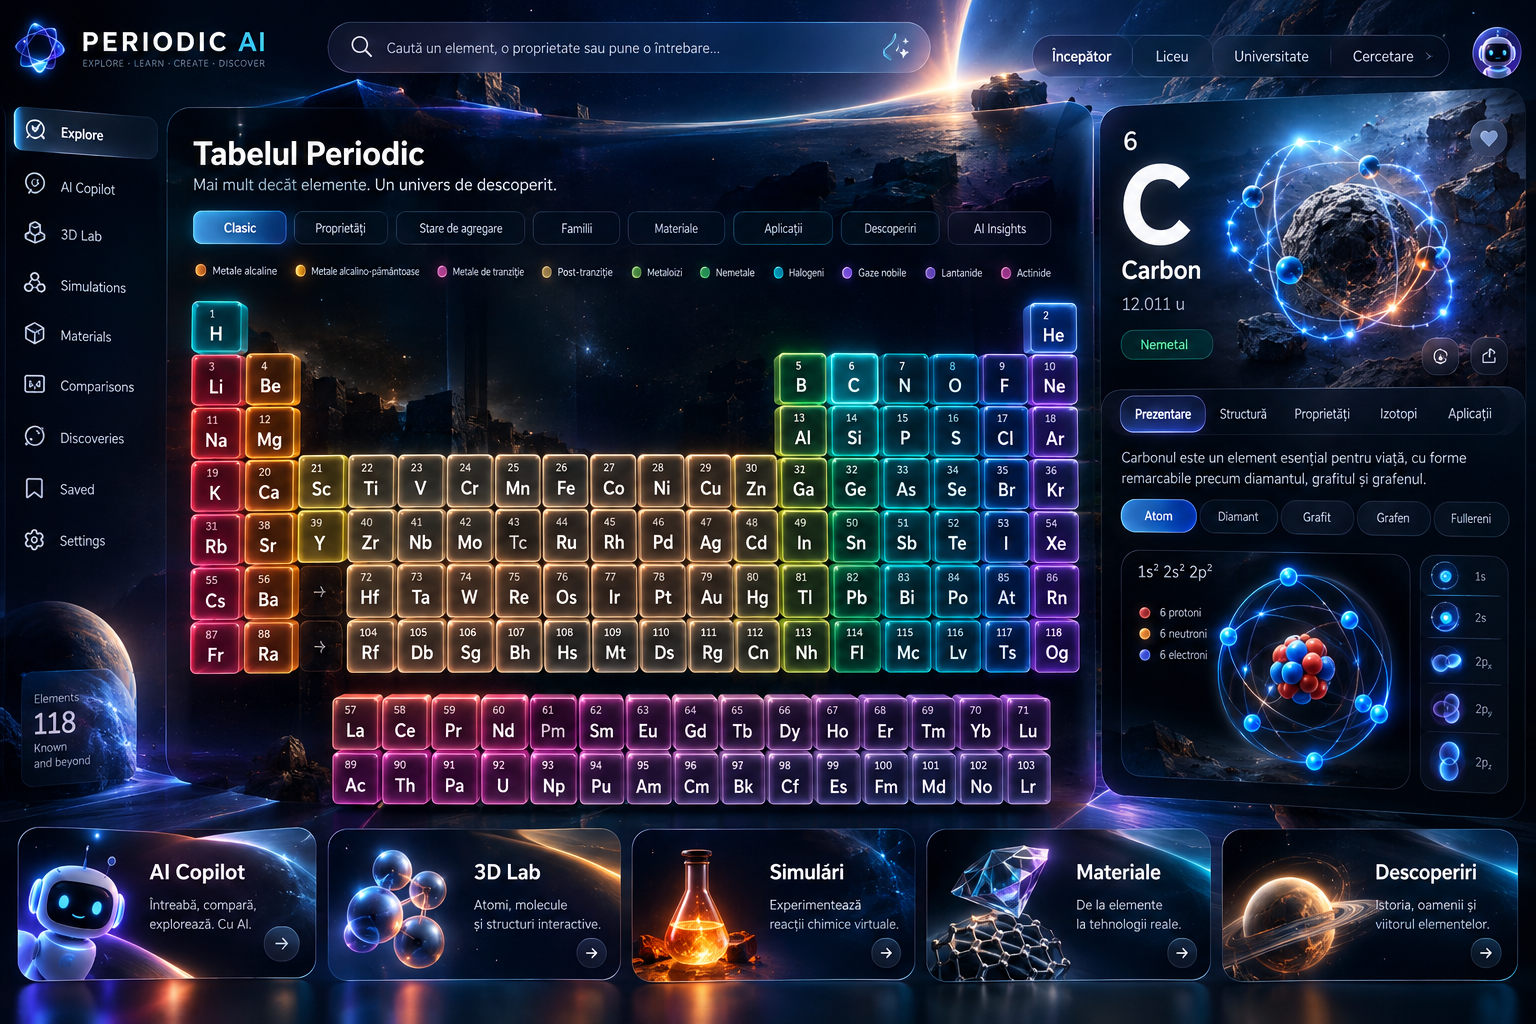Open AI Copilot in the sidebar
1536x1024 pixels.
[x=69, y=187]
